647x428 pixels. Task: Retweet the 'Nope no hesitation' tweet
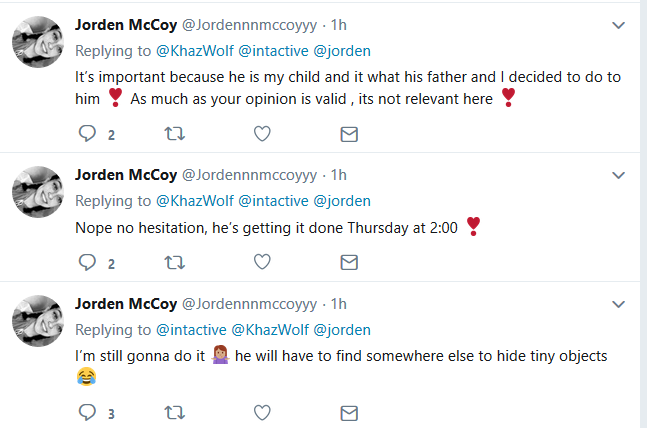point(173,263)
